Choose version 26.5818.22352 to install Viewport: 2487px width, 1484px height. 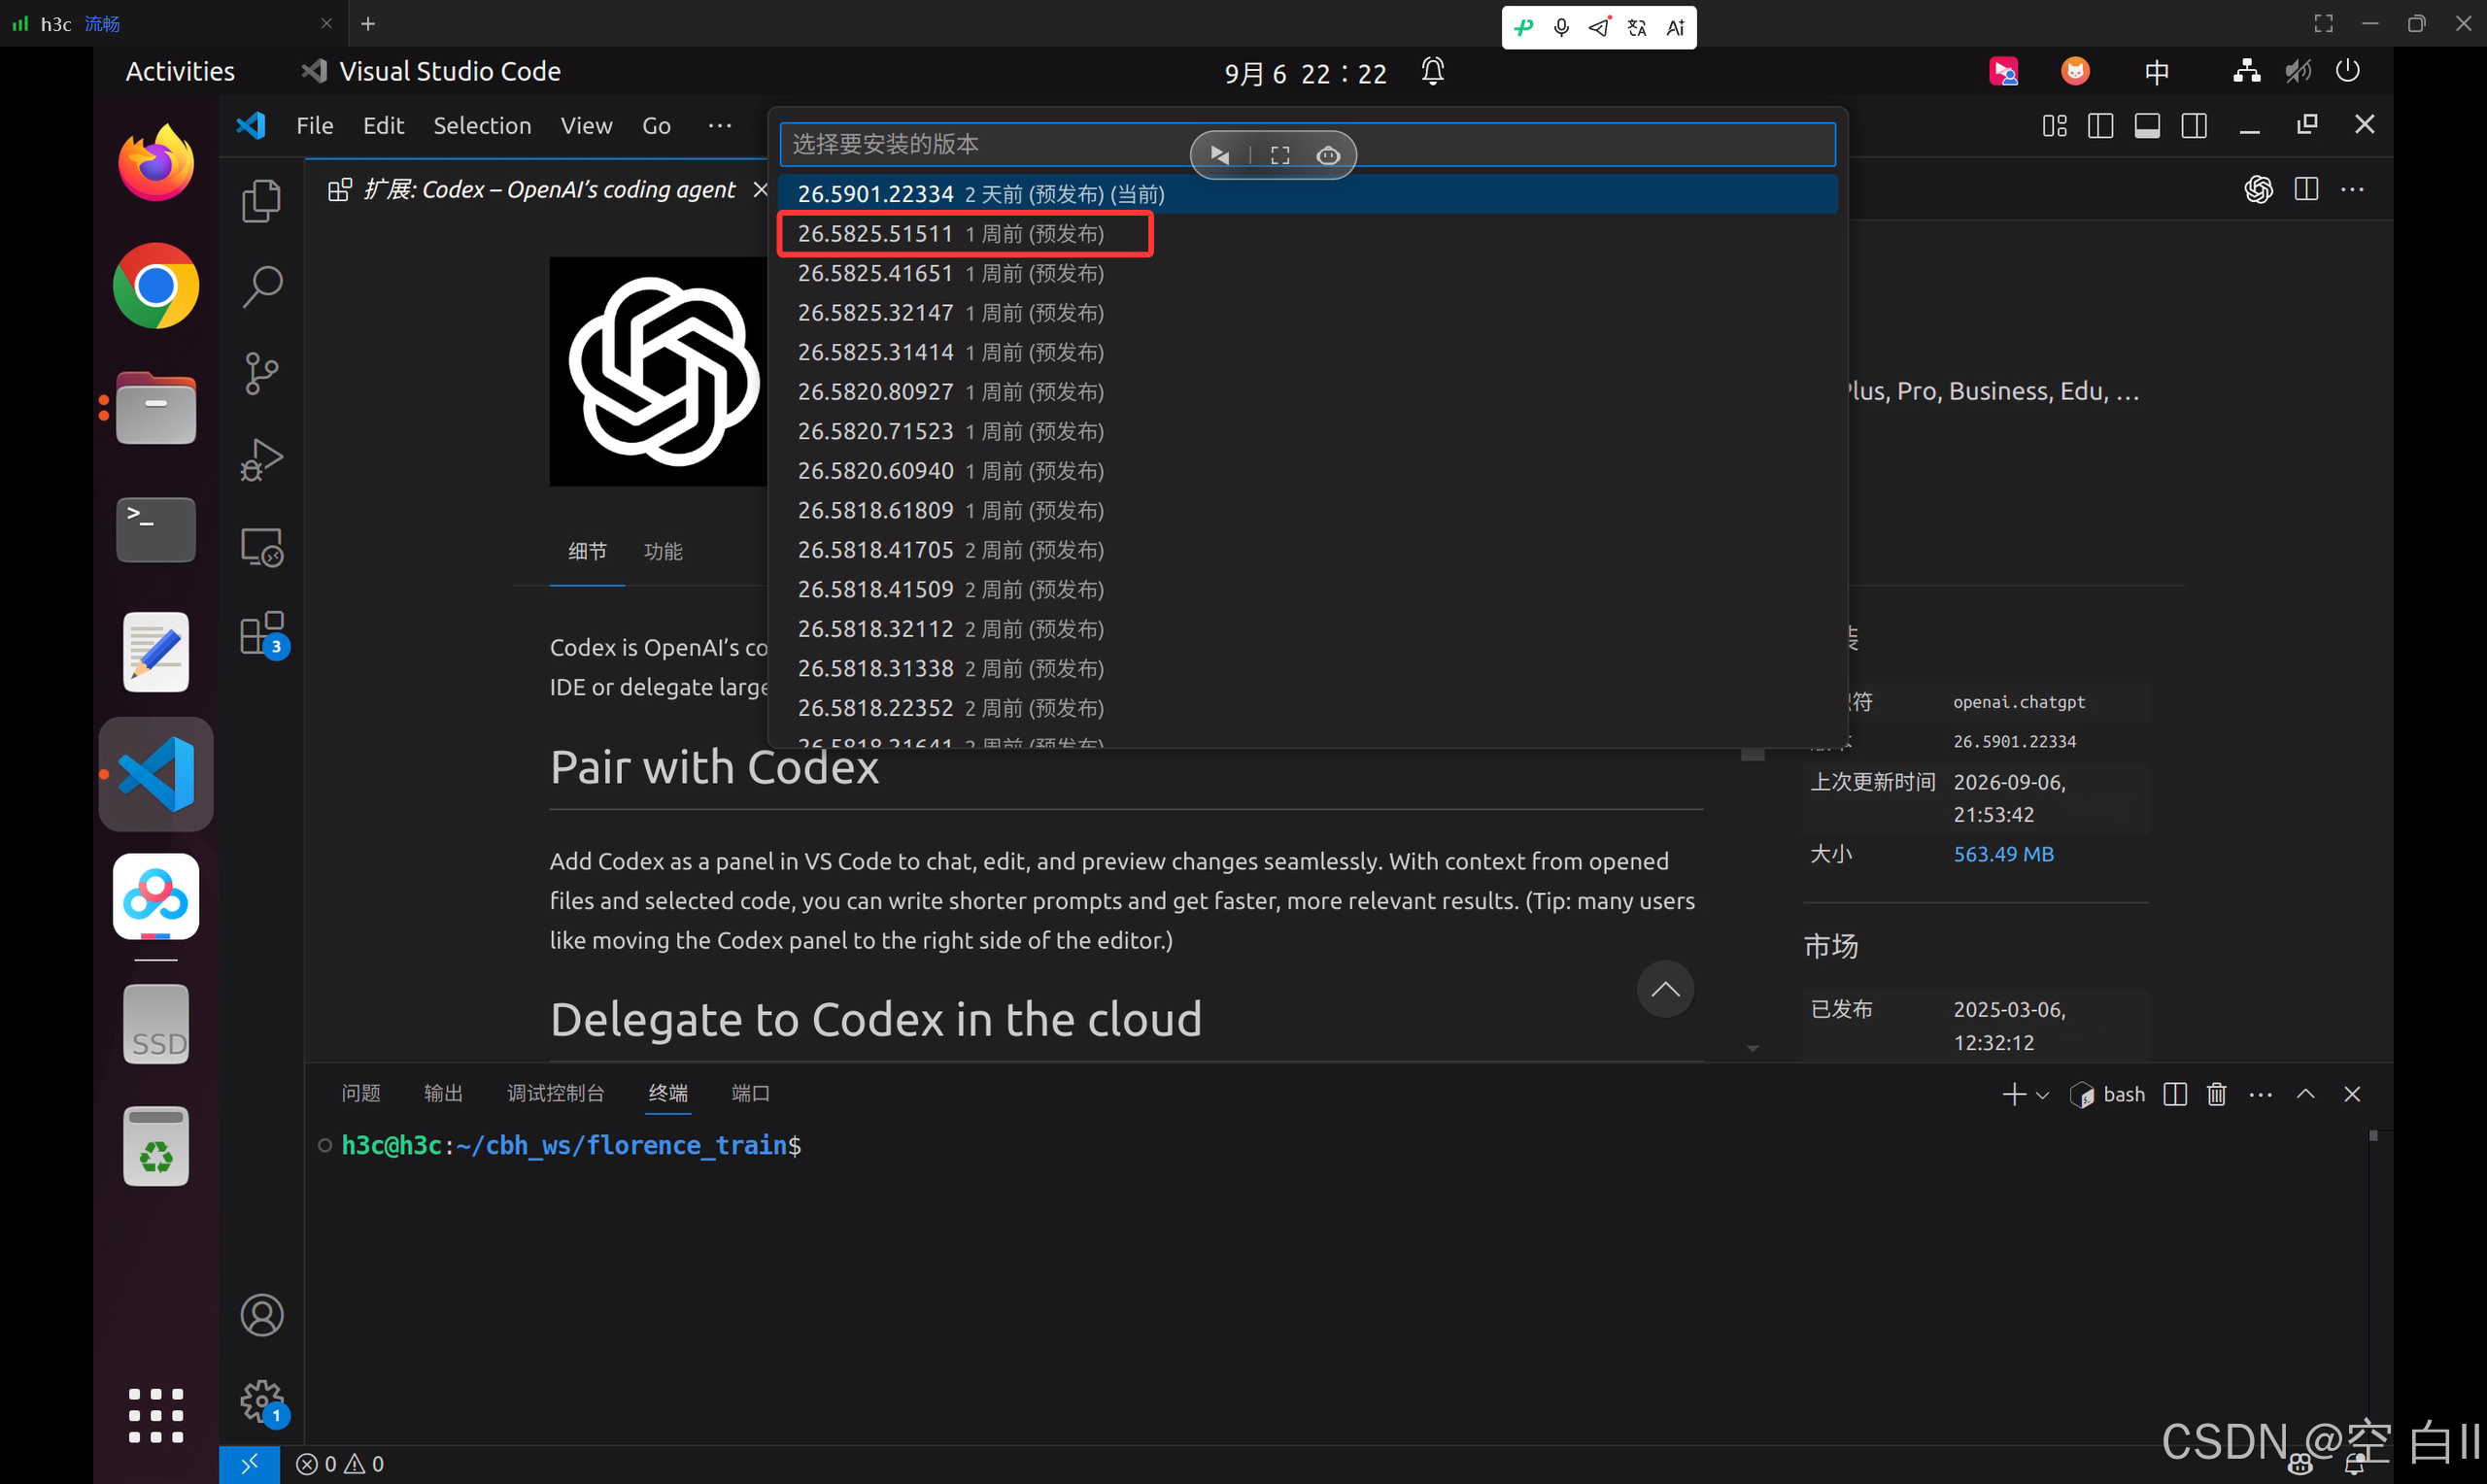click(x=1307, y=707)
